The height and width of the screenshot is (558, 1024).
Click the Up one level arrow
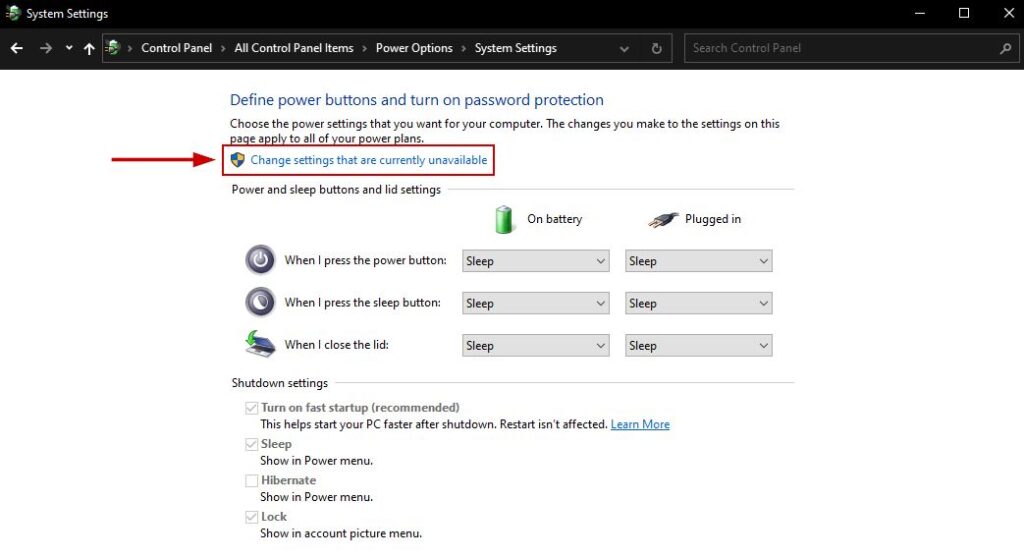(90, 48)
